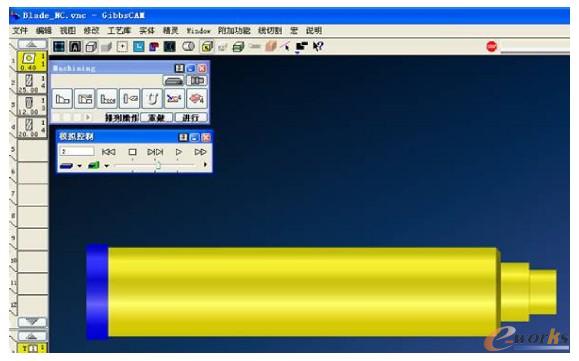579x361 pixels.
Task: Expand dropdown arrow beside blue stock icon
Action: pos(80,166)
